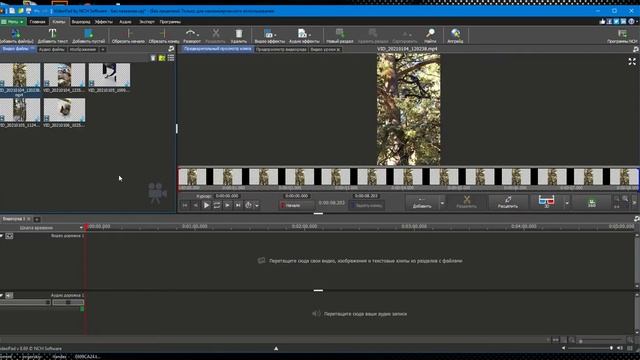This screenshot has width=640, height=360.
Task: Click the thumbs-up like icon
Action: (602, 22)
